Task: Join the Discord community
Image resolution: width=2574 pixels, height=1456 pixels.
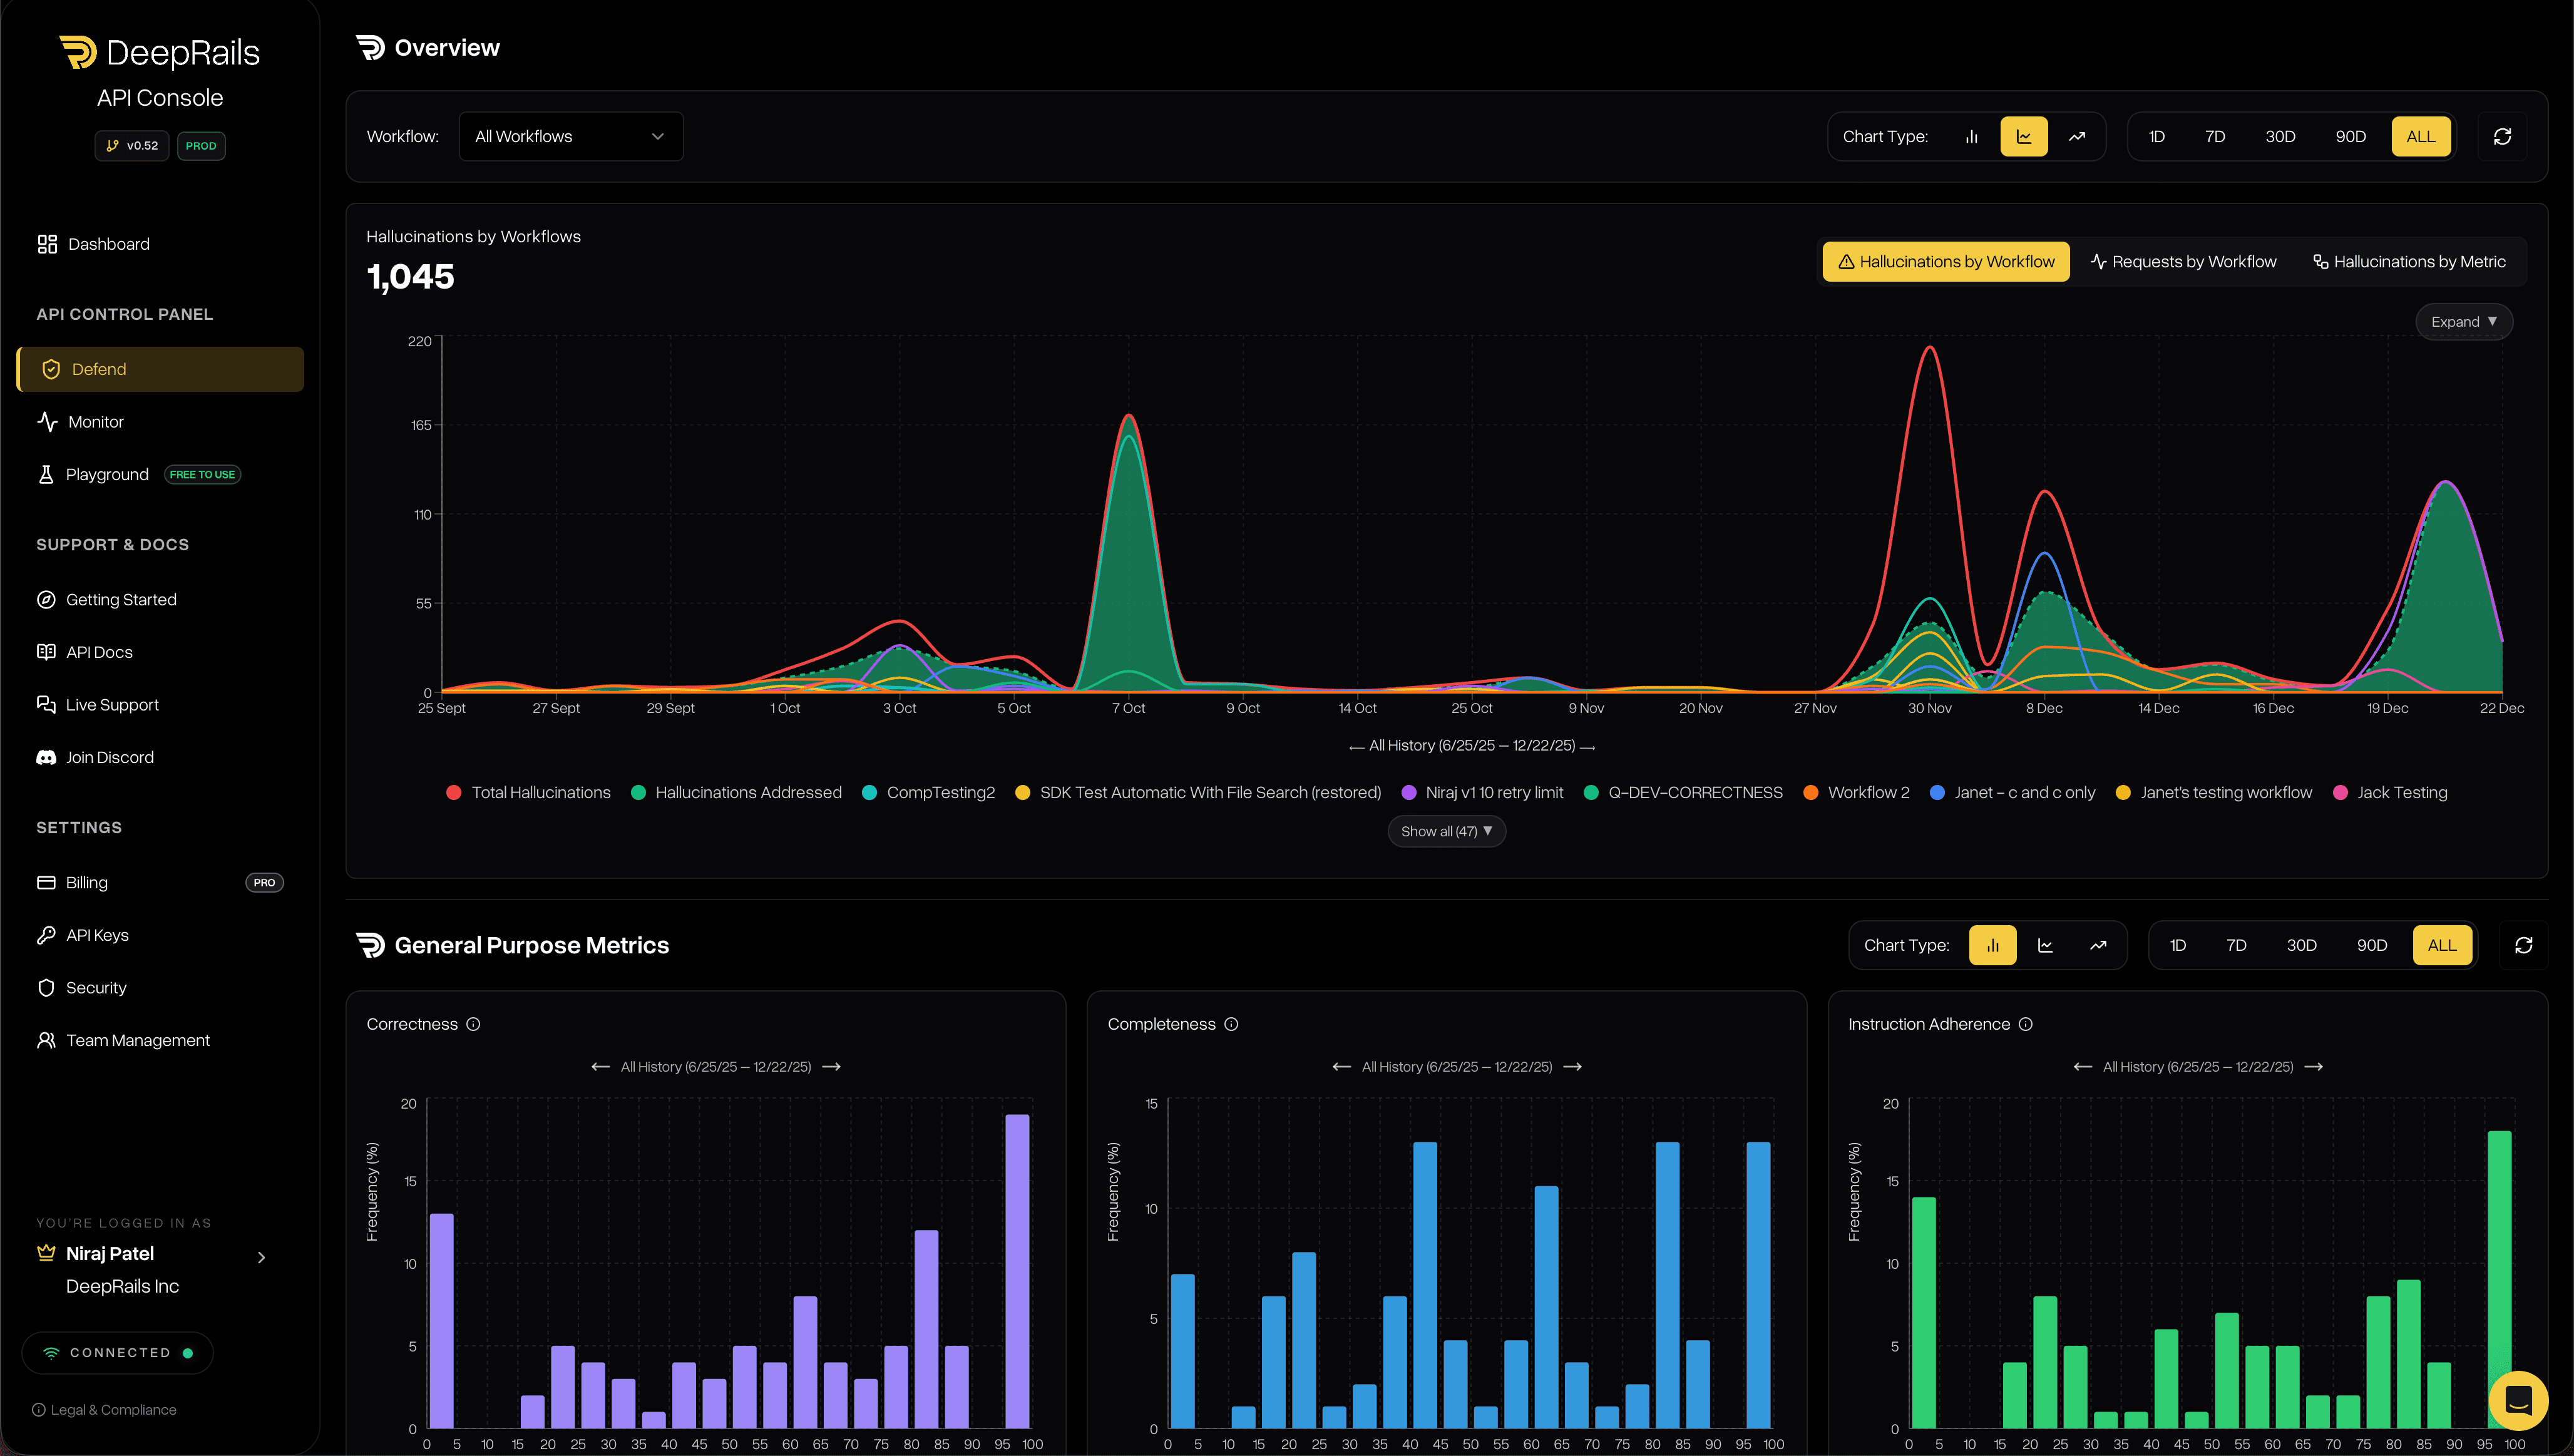Action: tap(109, 757)
